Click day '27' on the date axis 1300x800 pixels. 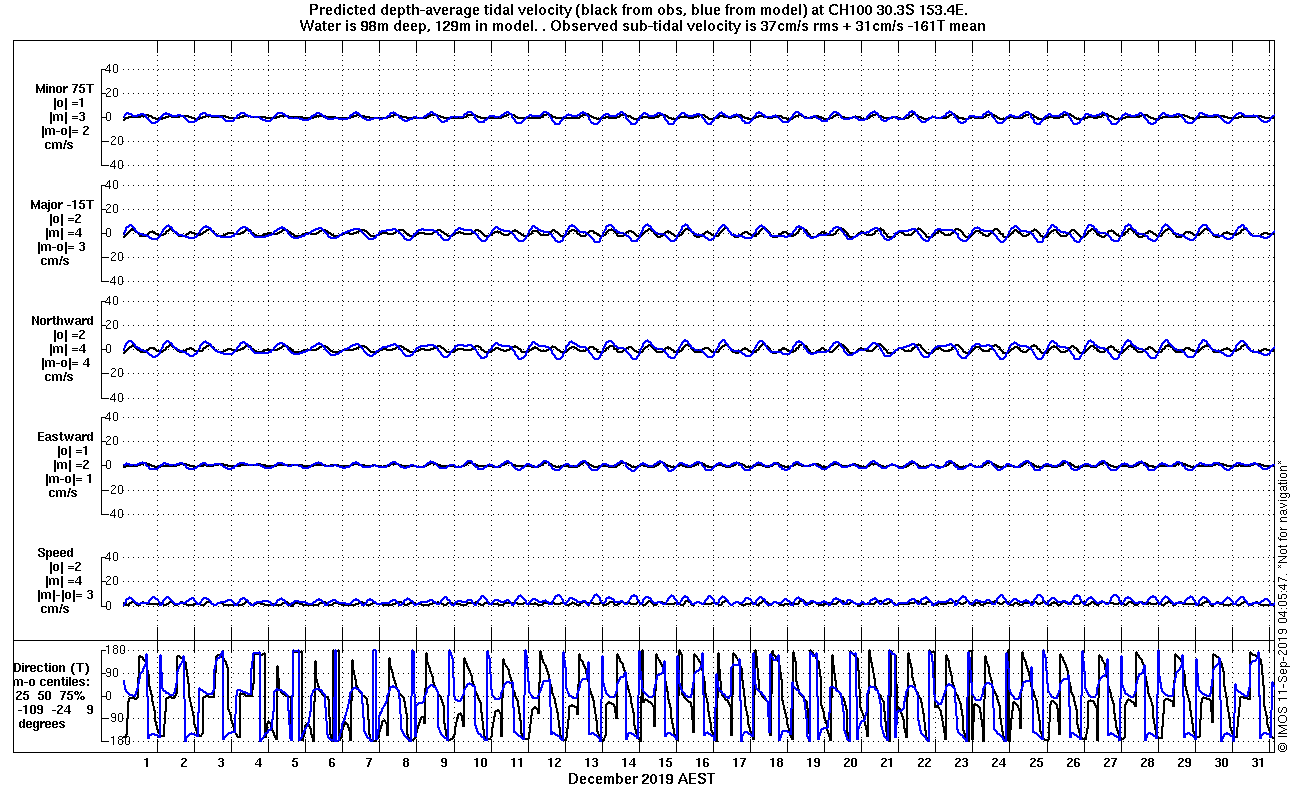point(1110,763)
